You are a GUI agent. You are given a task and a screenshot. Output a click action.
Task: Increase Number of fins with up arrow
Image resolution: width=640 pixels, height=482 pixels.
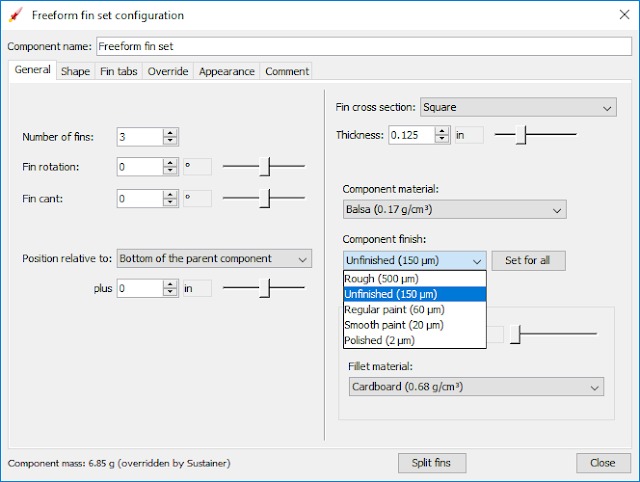170,133
